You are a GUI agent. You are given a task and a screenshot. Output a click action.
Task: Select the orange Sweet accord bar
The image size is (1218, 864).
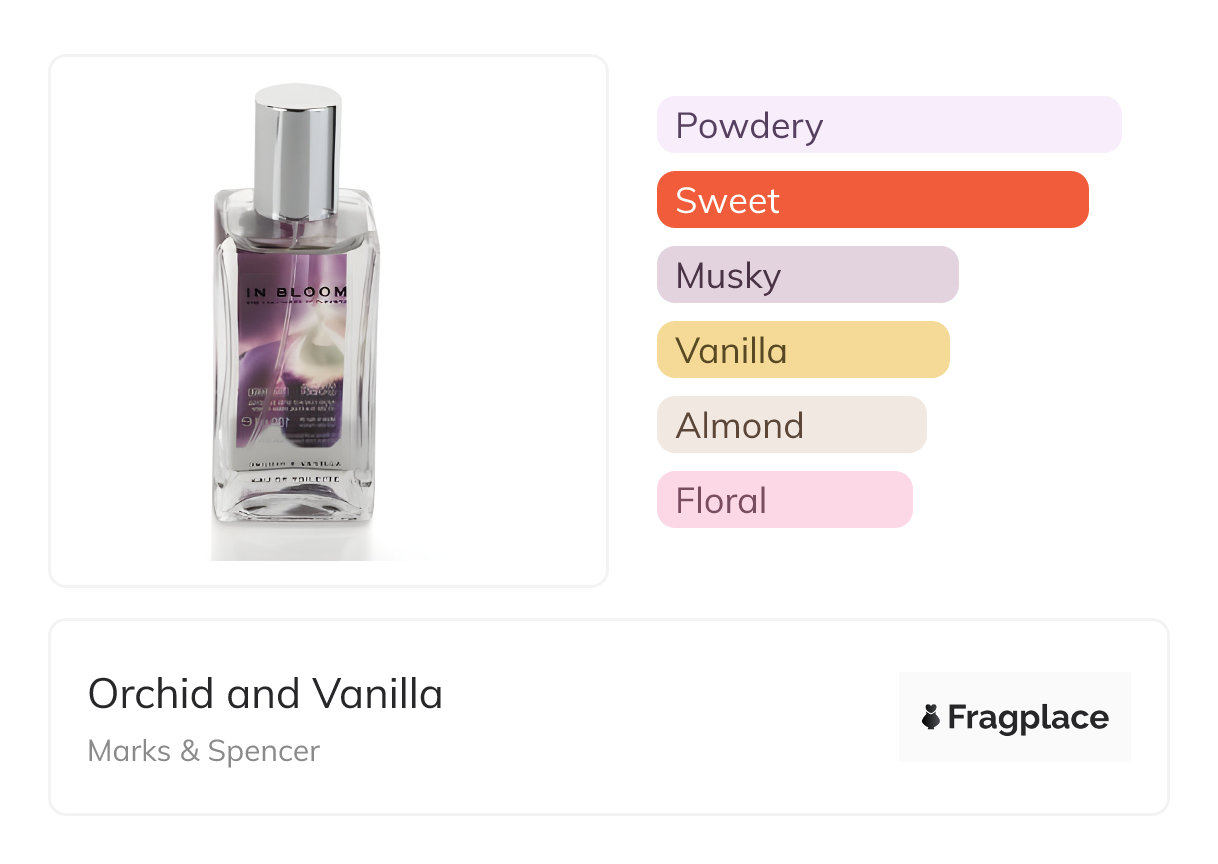tap(872, 200)
